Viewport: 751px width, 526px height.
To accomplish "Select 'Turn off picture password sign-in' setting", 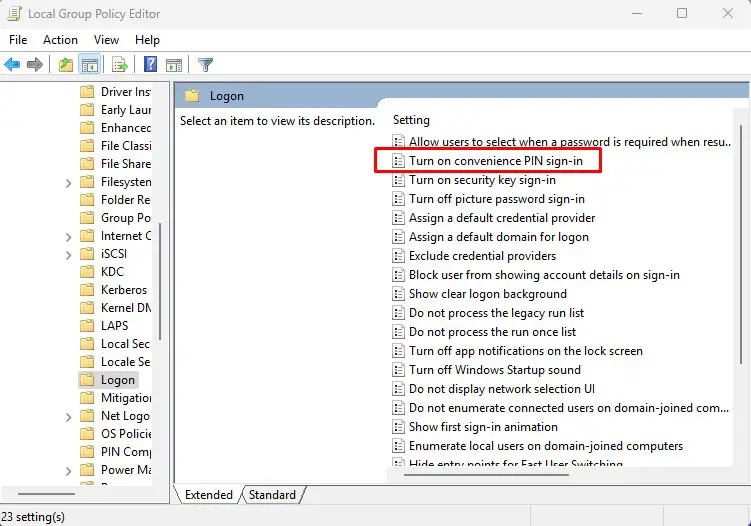I will 489,199.
